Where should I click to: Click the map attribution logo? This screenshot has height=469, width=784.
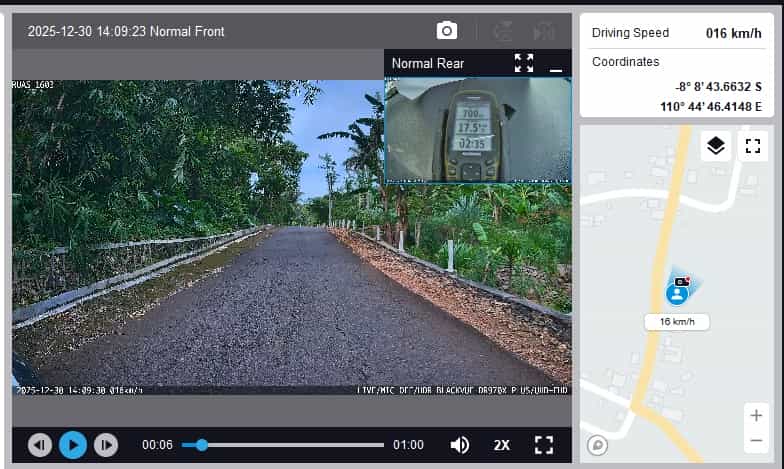click(598, 446)
